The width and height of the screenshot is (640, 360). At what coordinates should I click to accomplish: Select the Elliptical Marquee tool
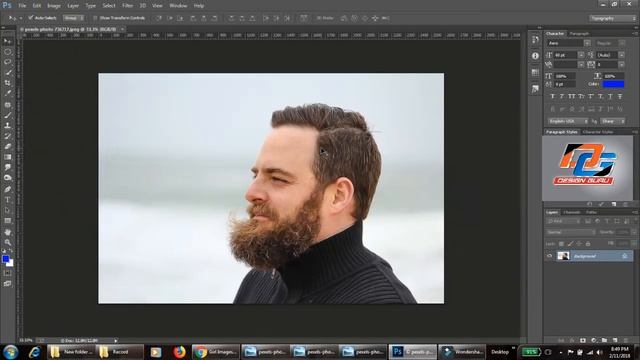click(x=7, y=52)
